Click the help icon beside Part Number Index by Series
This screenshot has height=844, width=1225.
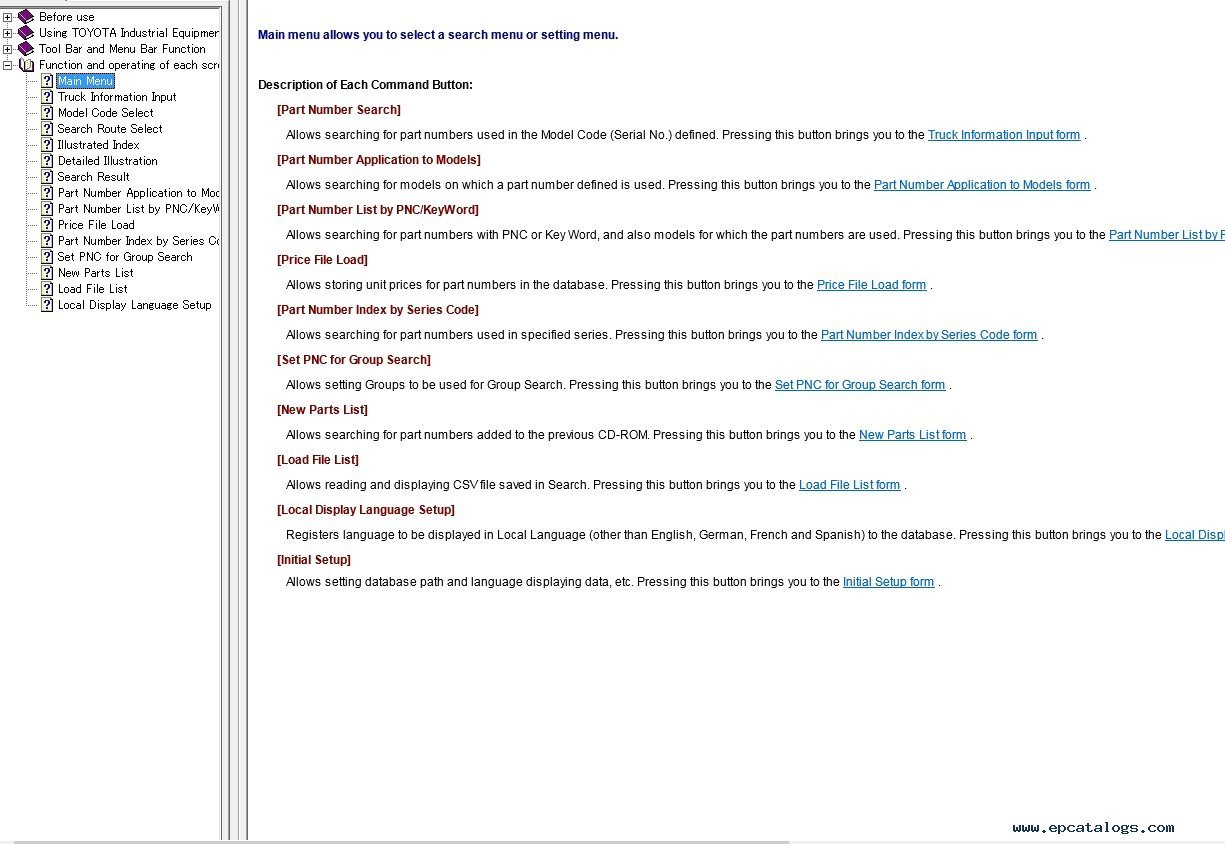click(47, 241)
